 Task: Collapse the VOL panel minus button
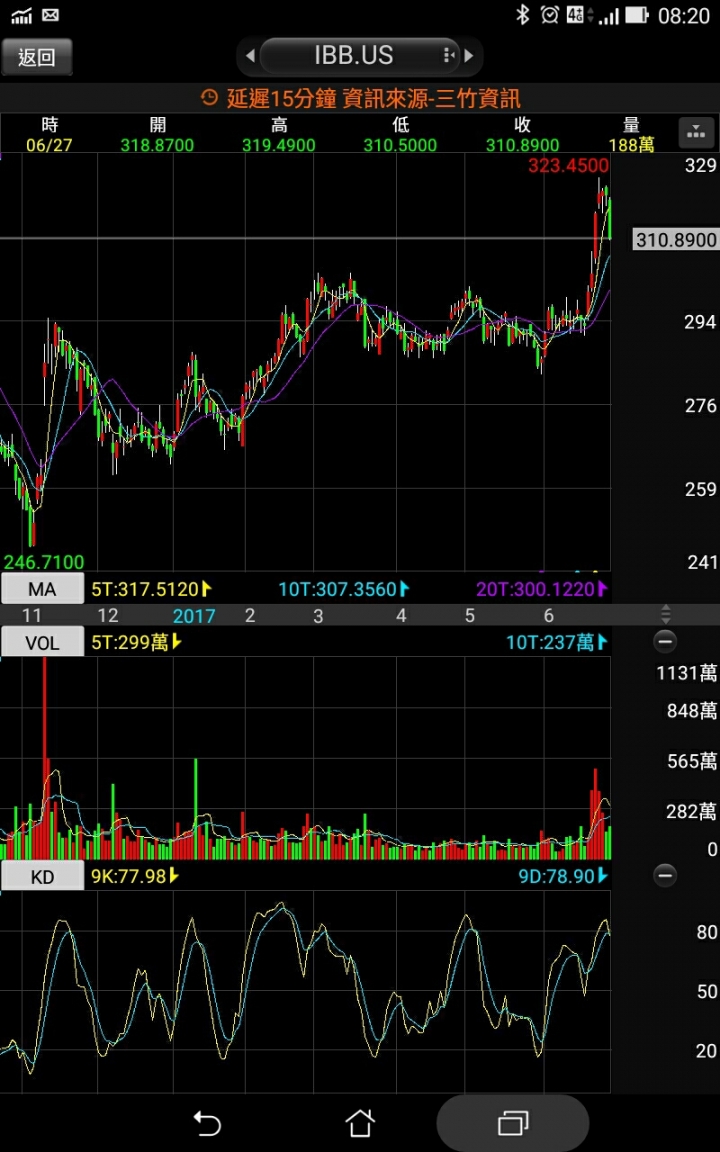pyautogui.click(x=666, y=642)
